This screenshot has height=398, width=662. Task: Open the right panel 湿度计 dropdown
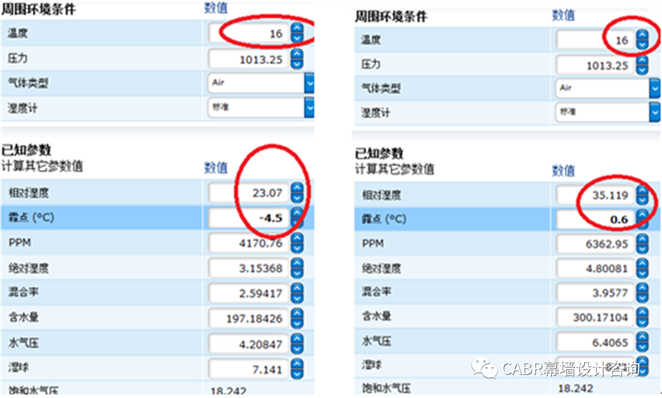click(655, 112)
